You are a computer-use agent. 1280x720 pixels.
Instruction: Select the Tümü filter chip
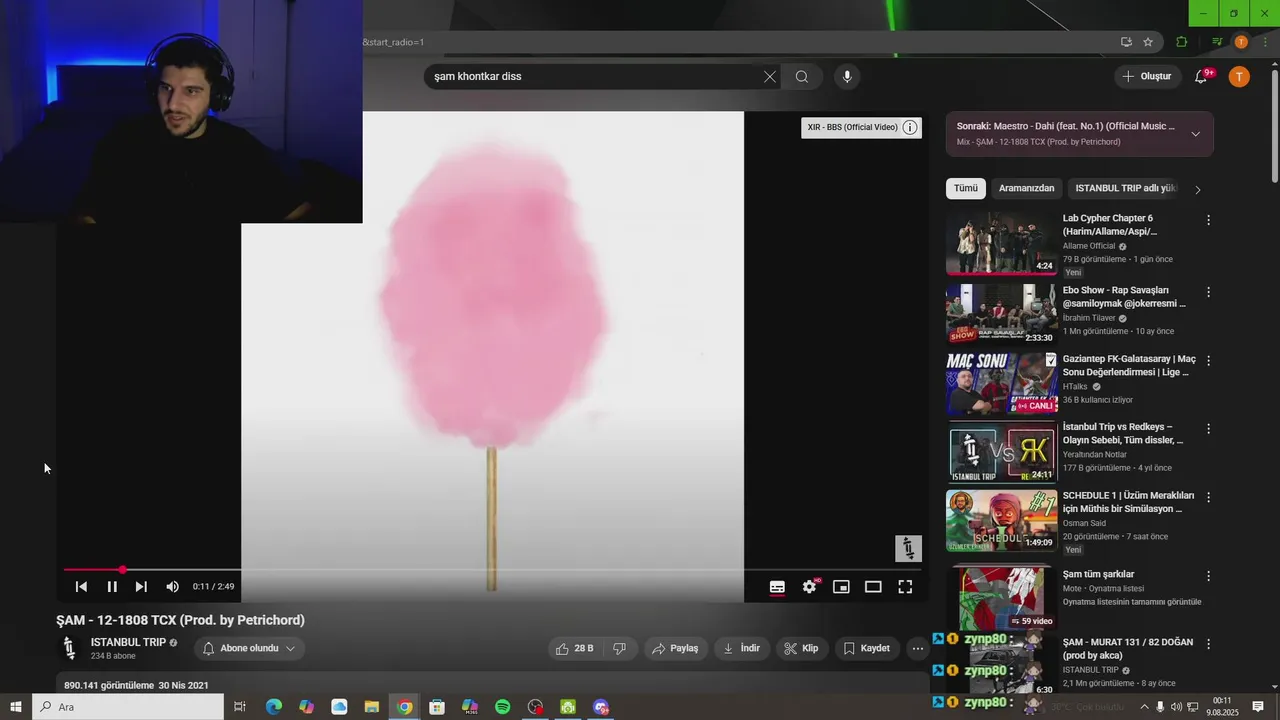[966, 188]
